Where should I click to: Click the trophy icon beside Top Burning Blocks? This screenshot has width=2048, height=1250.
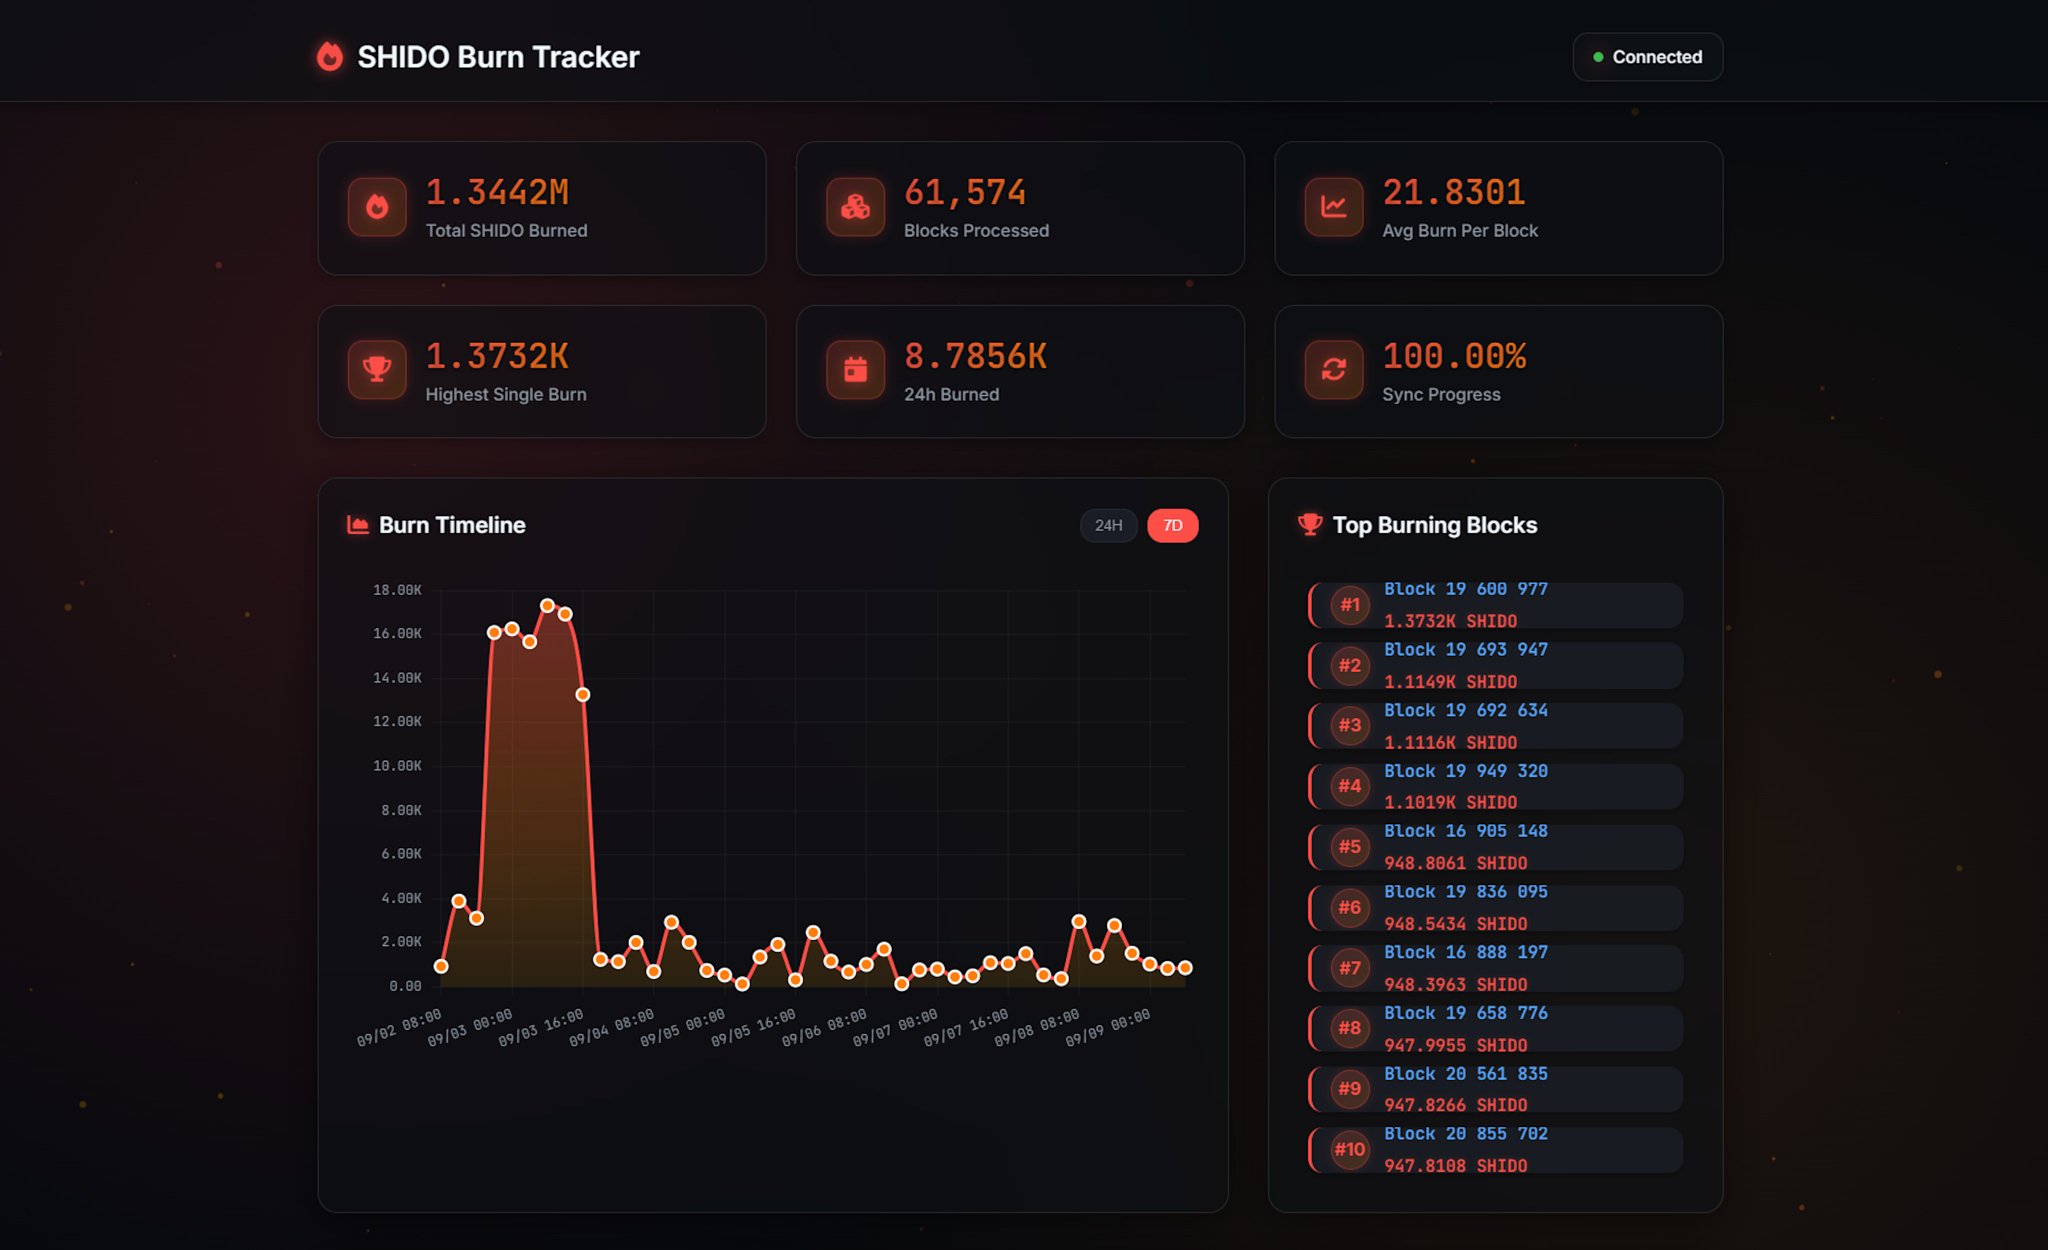pos(1310,525)
